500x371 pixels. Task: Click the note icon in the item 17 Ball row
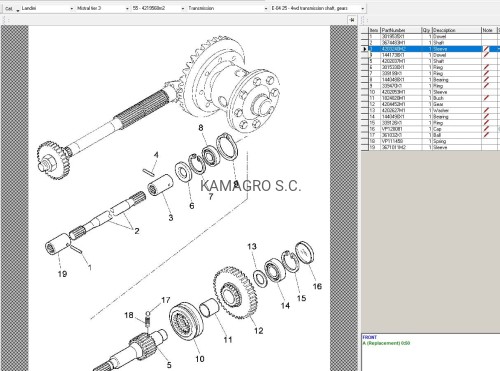click(486, 135)
